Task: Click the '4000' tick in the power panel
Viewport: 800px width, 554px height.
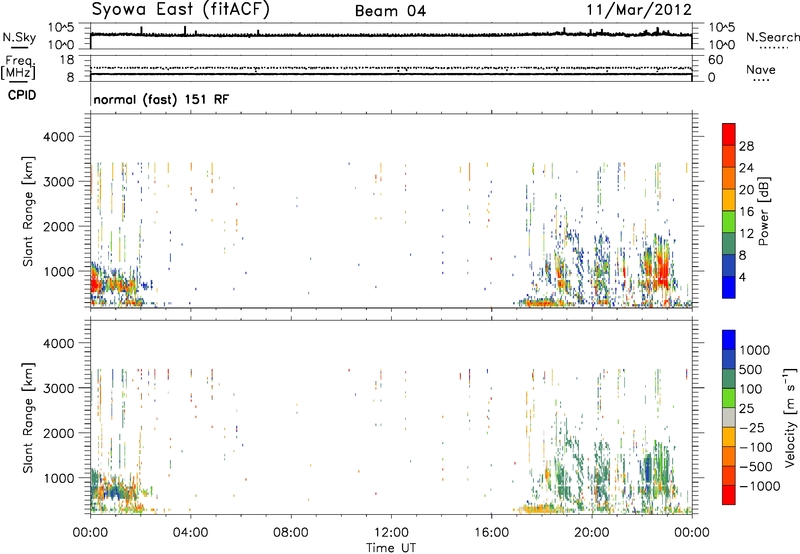Action: click(x=58, y=137)
